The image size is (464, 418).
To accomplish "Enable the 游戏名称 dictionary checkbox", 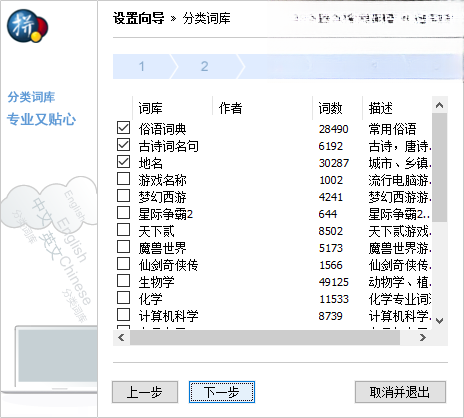I will point(123,179).
